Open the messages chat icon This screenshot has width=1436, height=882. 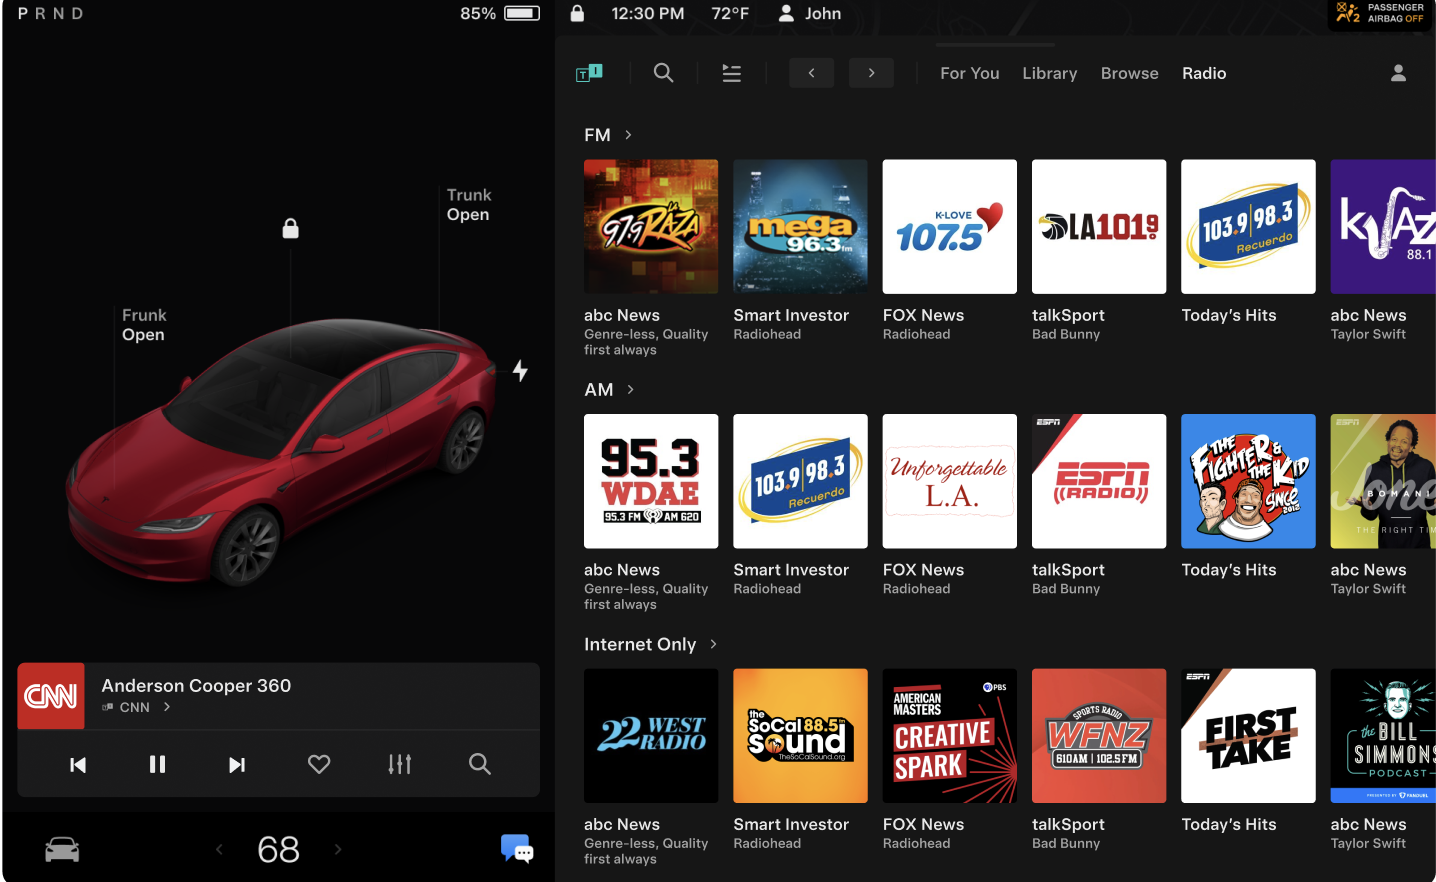tap(517, 849)
